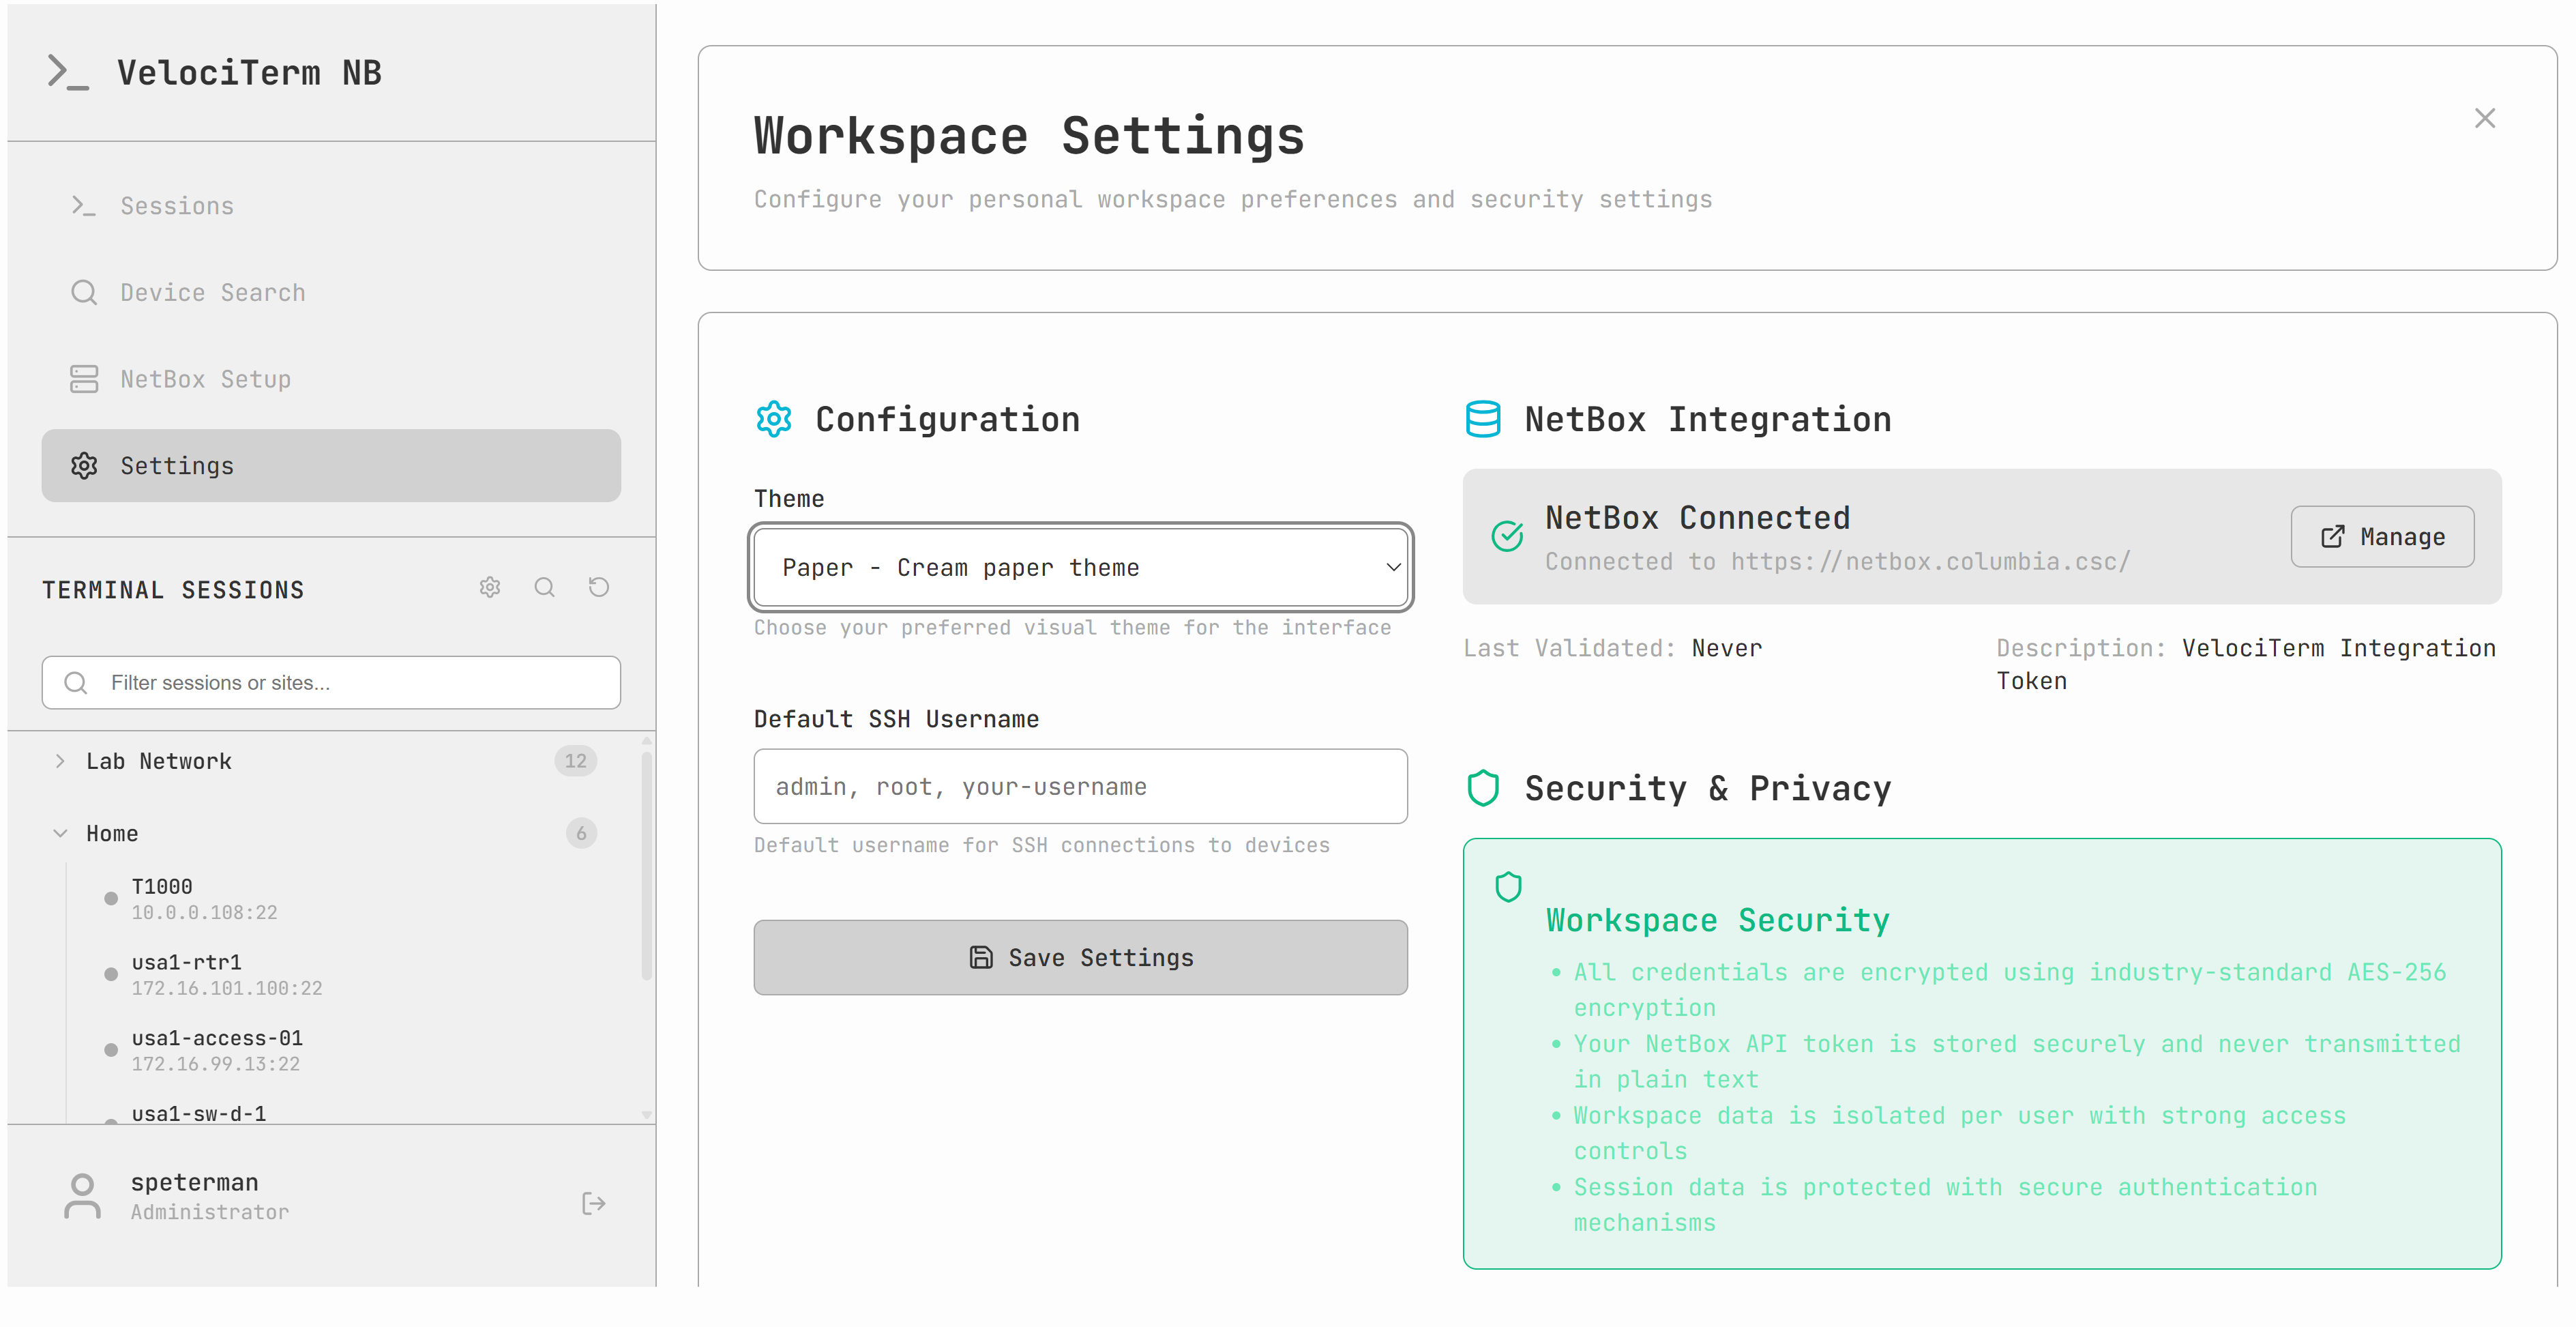Close the Workspace Settings panel
Image resolution: width=2576 pixels, height=1327 pixels.
tap(2484, 118)
